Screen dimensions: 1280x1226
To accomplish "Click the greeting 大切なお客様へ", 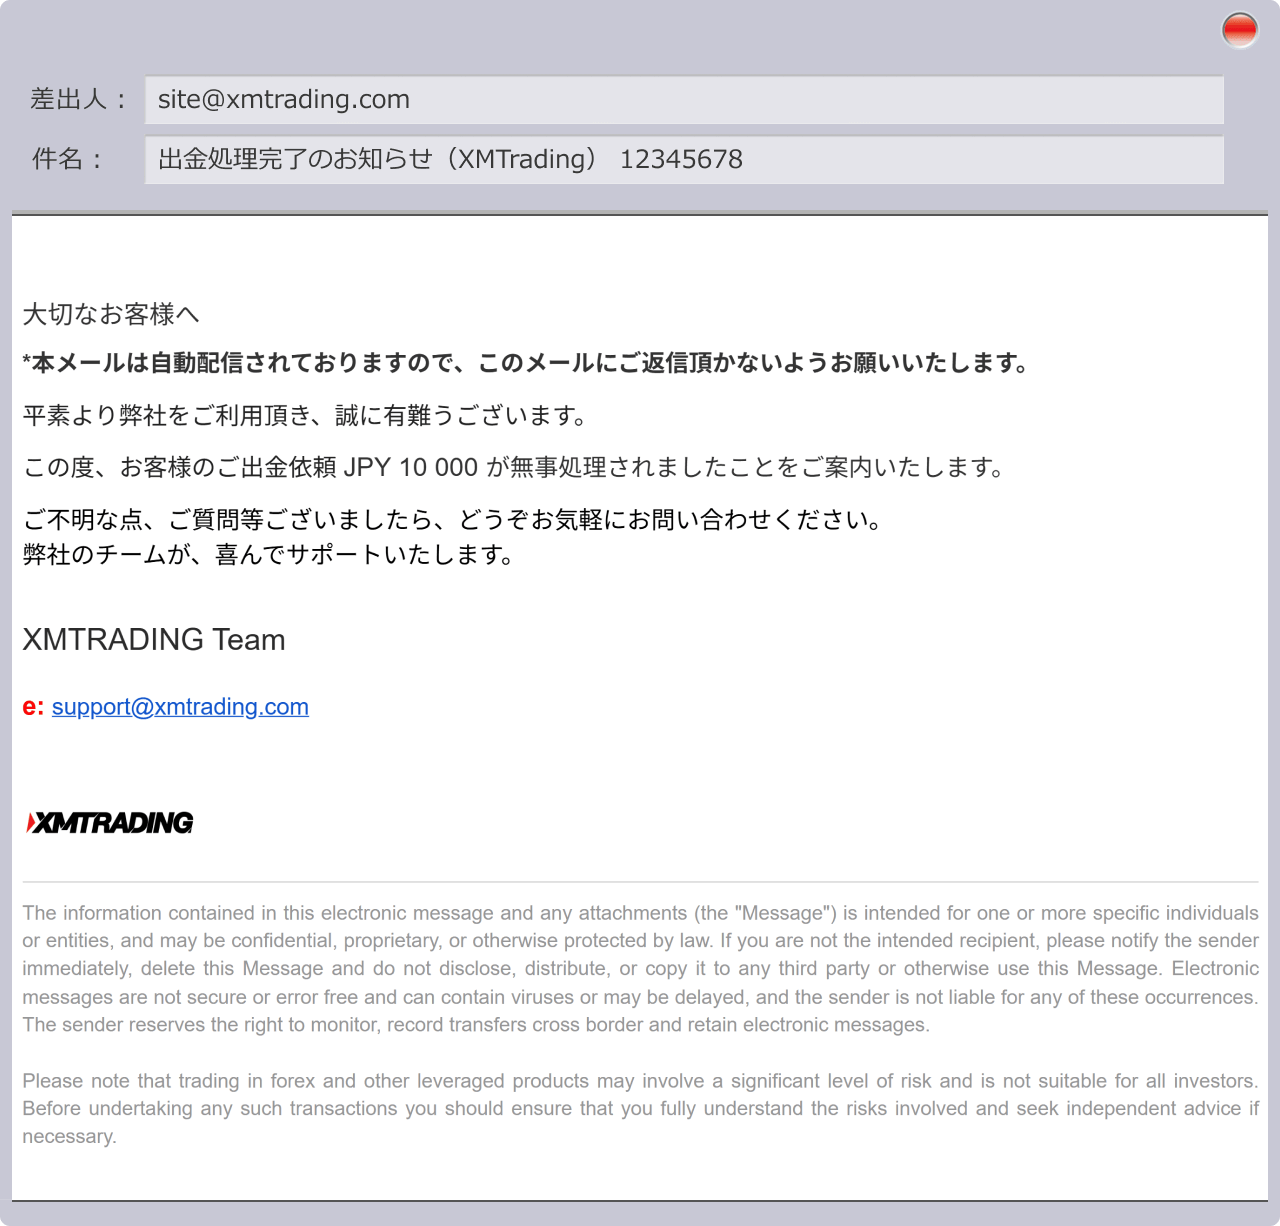I will [111, 313].
